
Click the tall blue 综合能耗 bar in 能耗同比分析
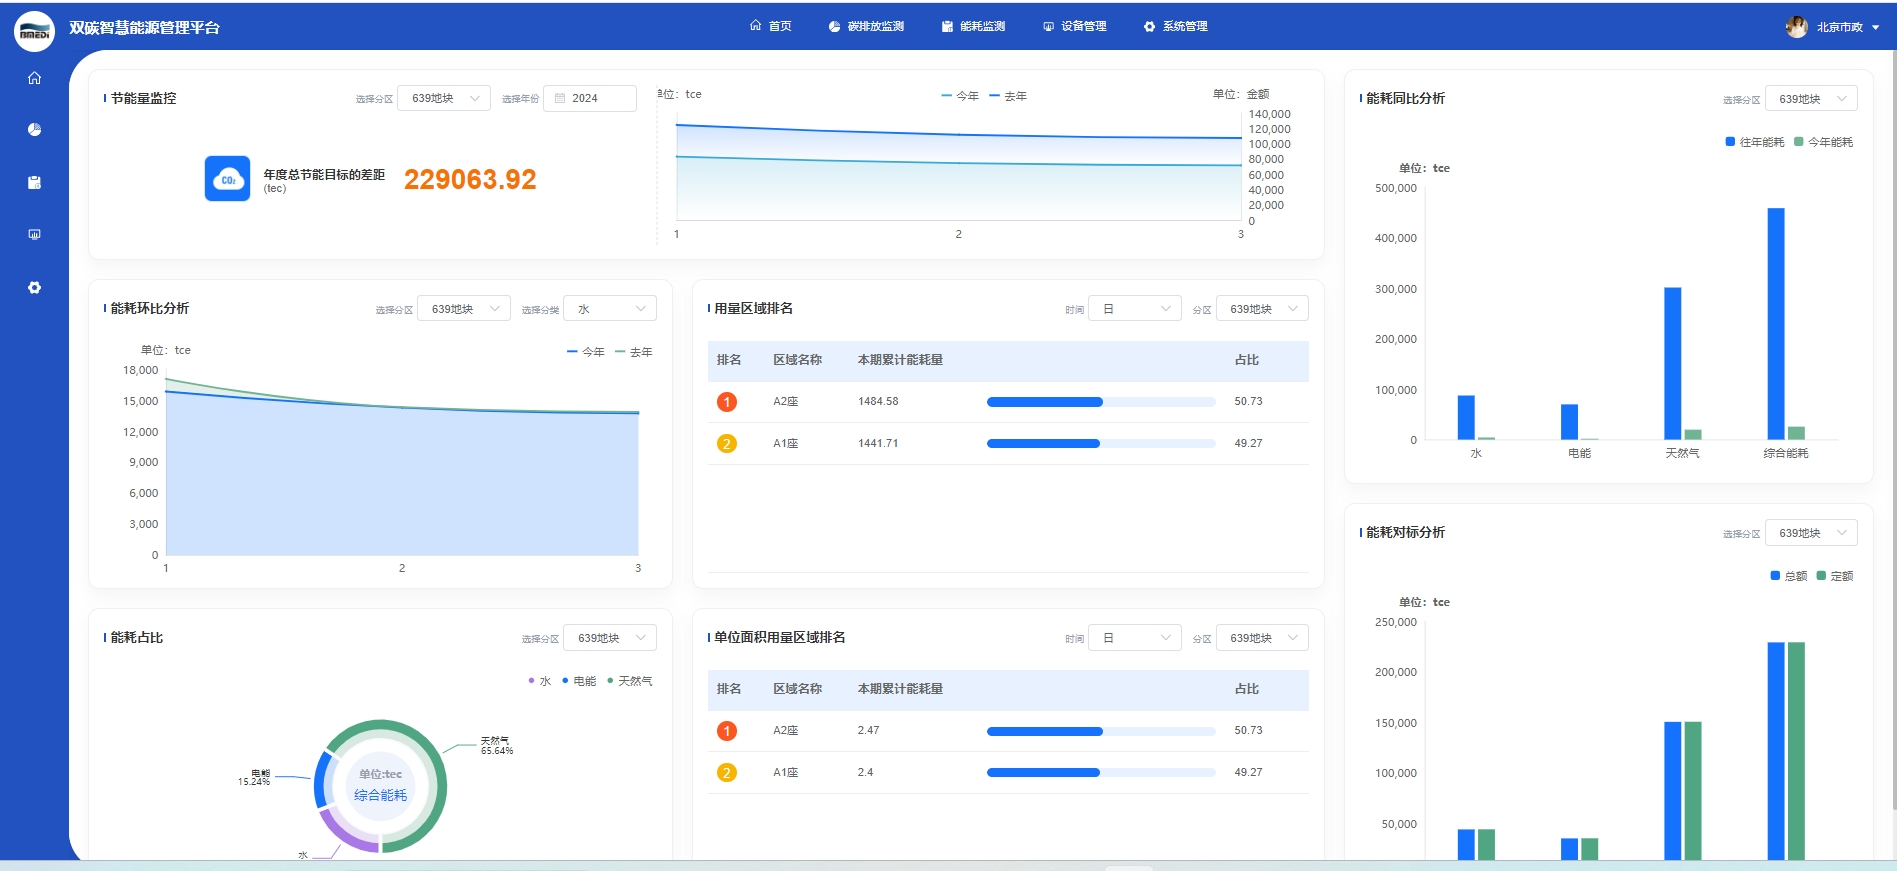1776,323
